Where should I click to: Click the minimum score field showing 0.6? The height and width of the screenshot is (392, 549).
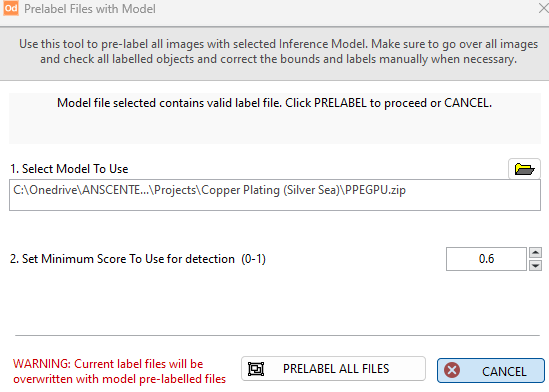(x=486, y=259)
